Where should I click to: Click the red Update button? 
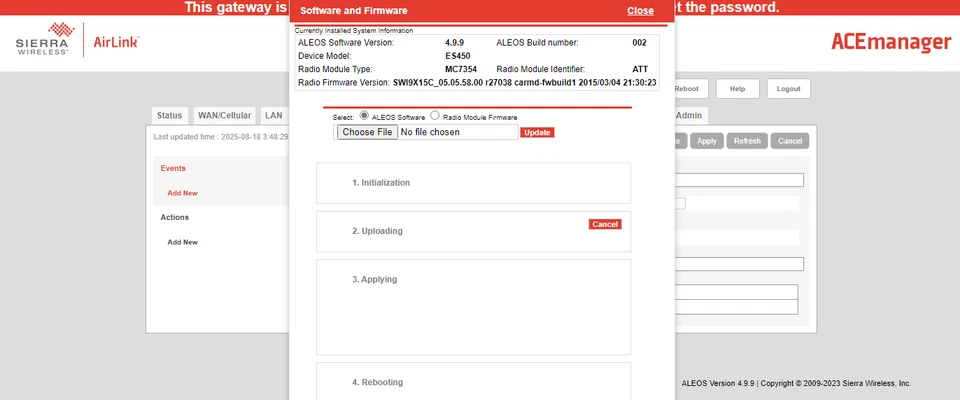point(537,132)
